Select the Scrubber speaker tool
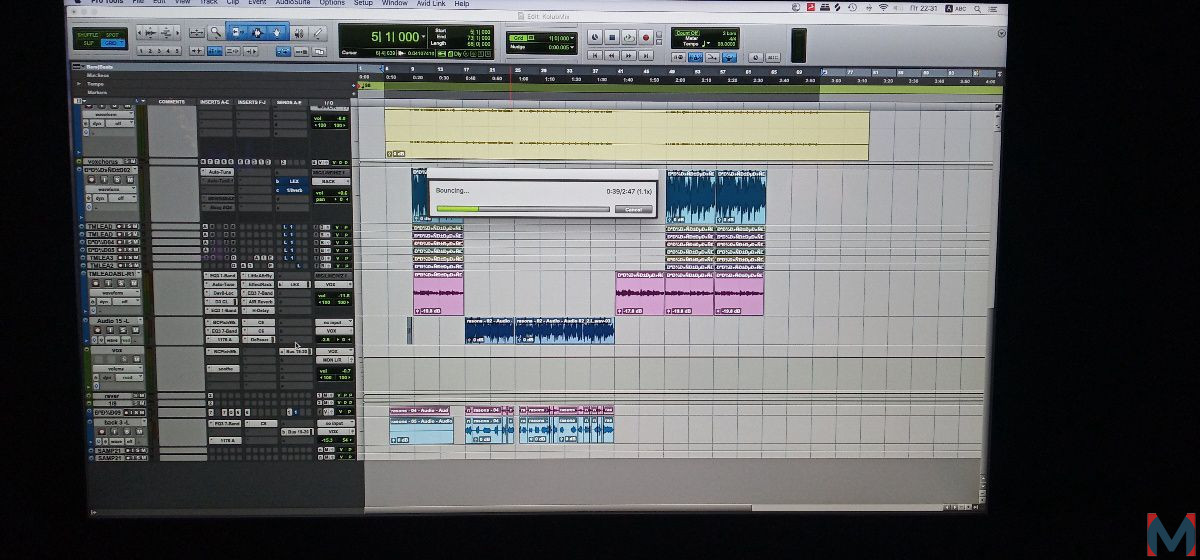 pos(298,33)
